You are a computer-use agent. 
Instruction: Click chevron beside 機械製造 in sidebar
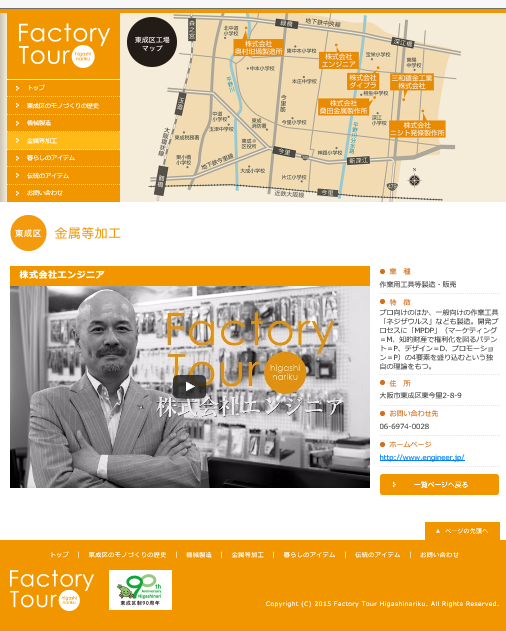pos(17,123)
